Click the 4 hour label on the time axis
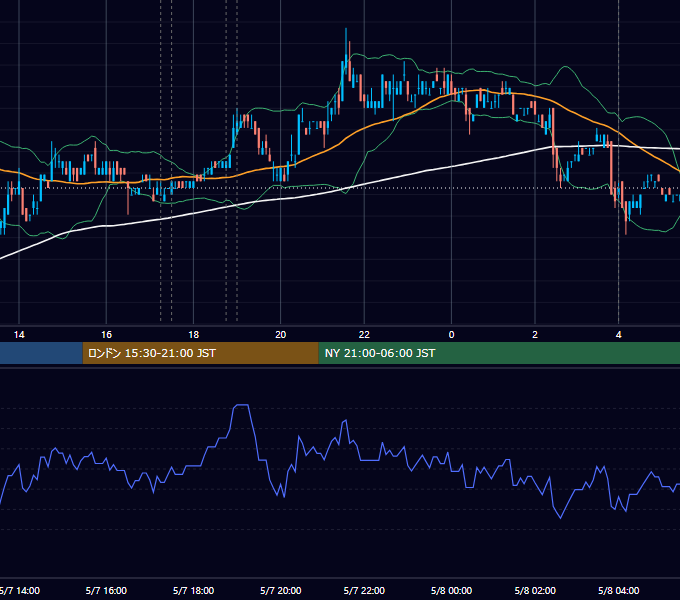The height and width of the screenshot is (600, 680). [x=618, y=334]
